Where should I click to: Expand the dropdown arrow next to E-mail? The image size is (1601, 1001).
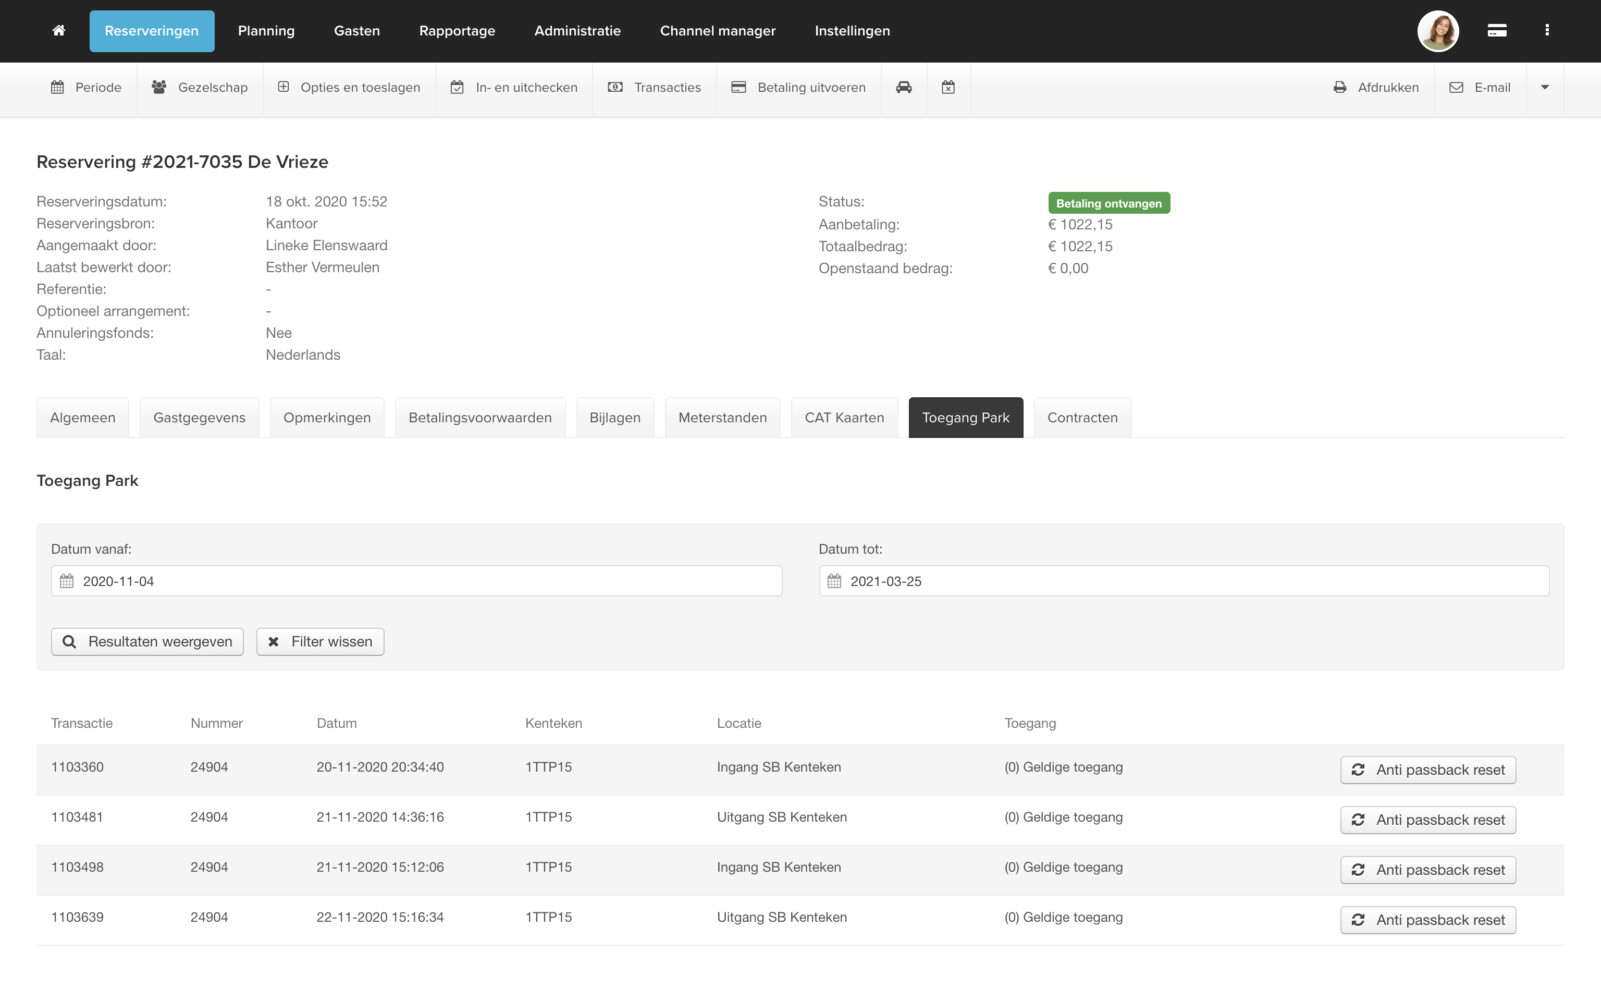1544,88
